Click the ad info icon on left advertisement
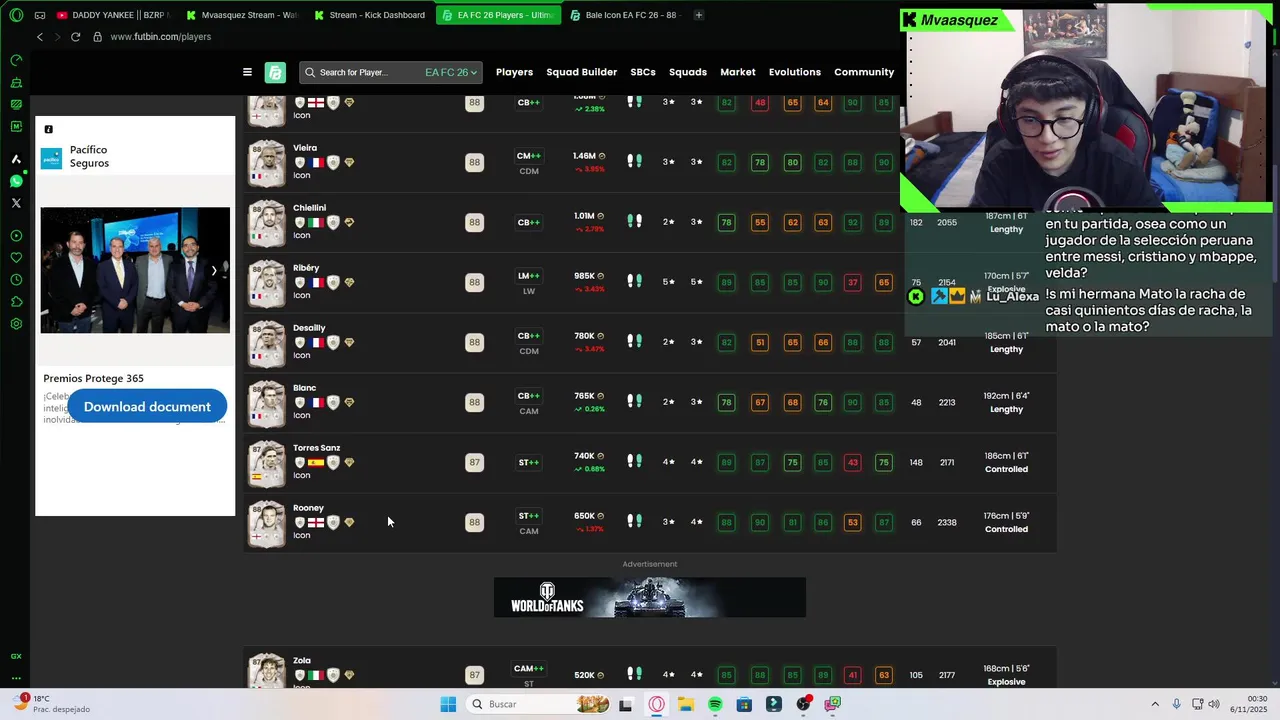Viewport: 1280px width, 720px height. (48, 129)
